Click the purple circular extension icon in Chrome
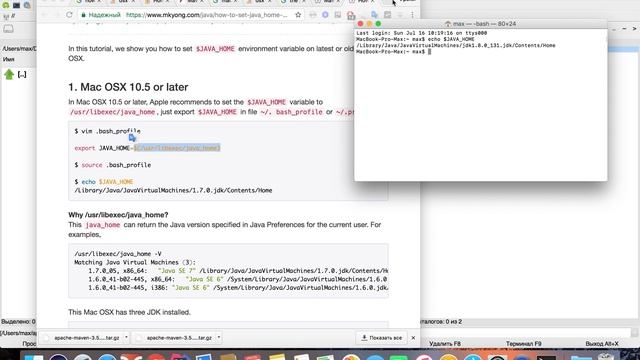The image size is (640, 360). pyautogui.click(x=325, y=15)
